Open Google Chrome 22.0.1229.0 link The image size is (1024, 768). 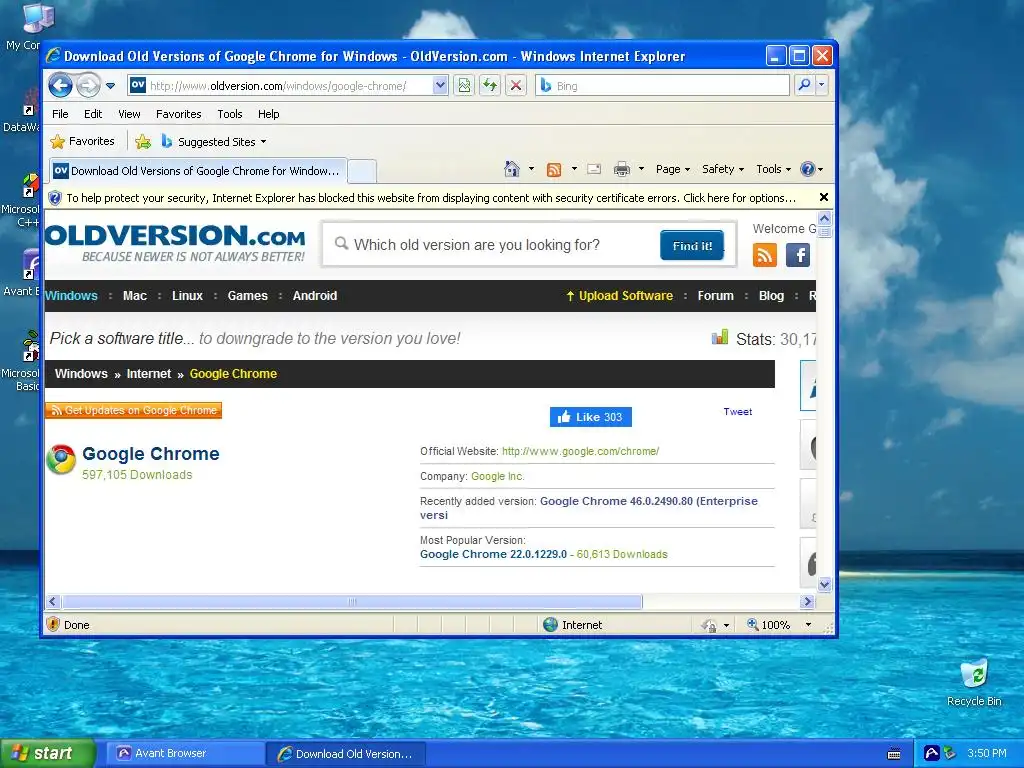pos(493,554)
